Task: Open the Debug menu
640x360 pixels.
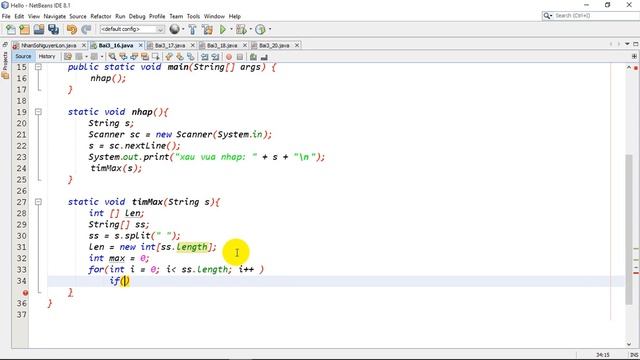Action: 137,16
